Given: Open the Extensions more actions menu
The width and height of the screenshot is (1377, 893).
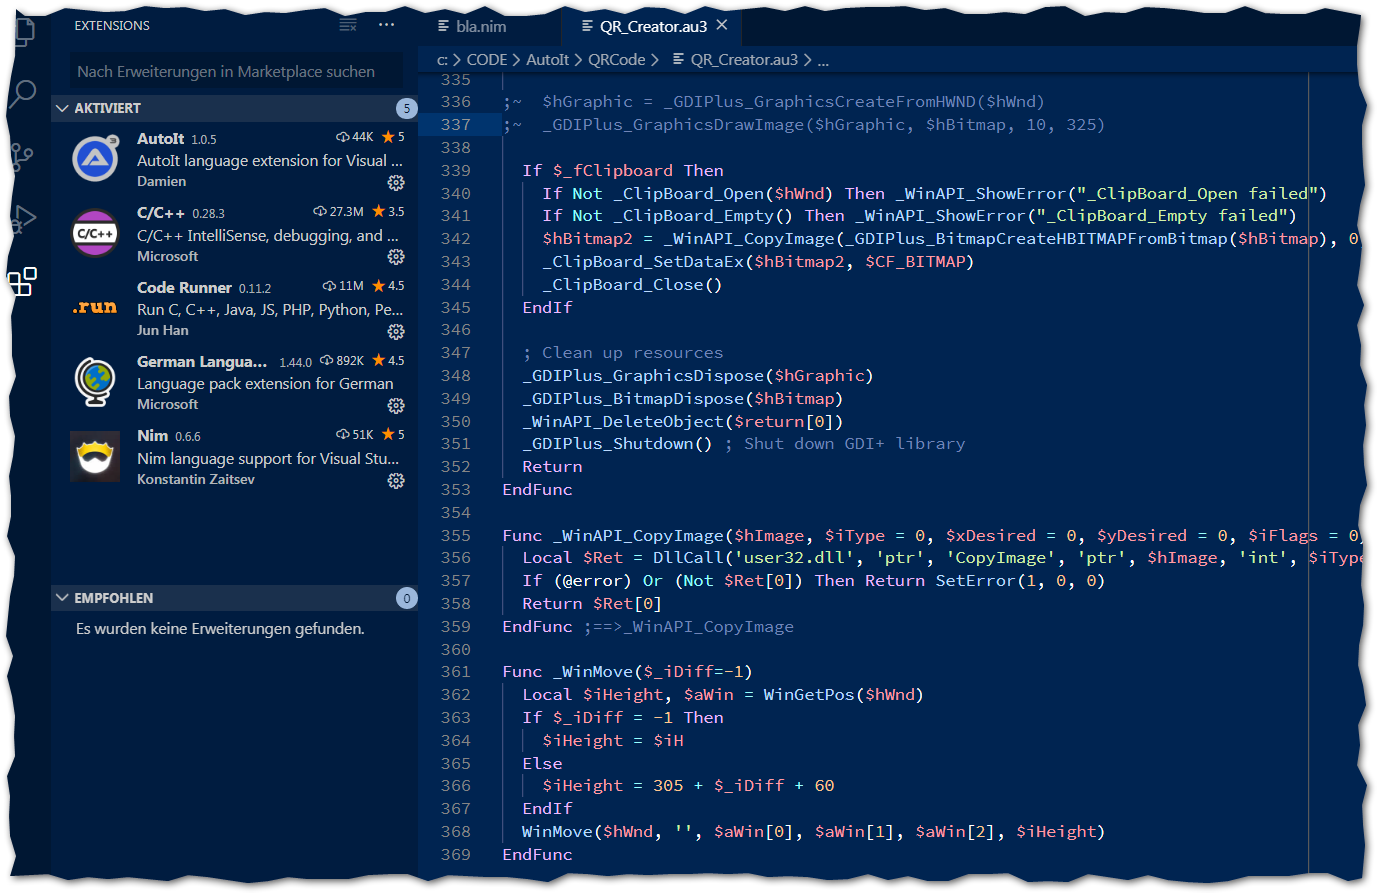Looking at the screenshot, I should pyautogui.click(x=387, y=25).
